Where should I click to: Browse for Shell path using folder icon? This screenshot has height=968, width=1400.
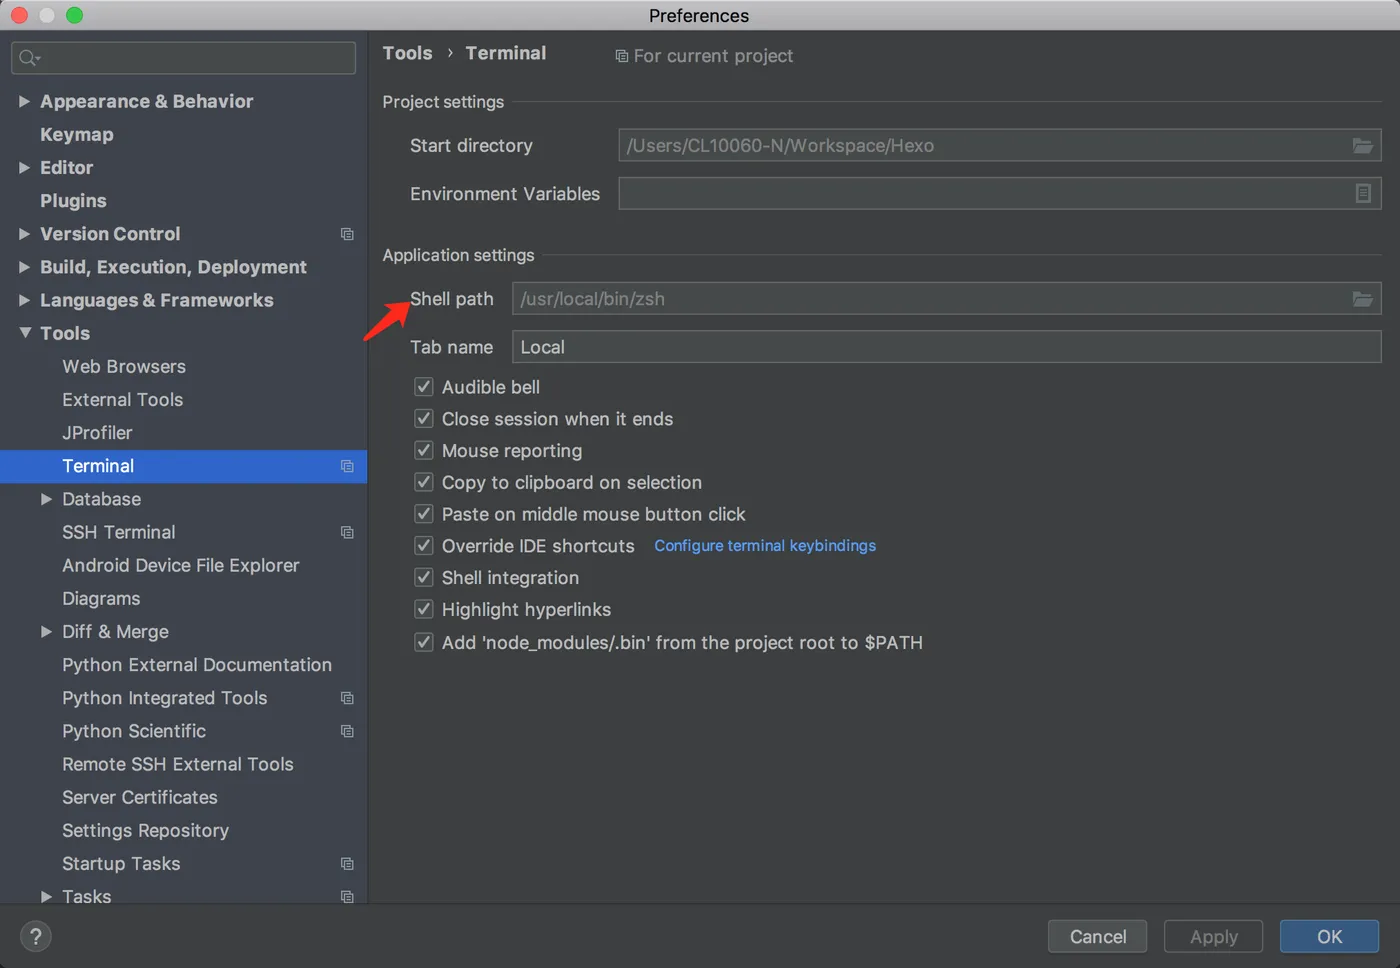click(1362, 299)
